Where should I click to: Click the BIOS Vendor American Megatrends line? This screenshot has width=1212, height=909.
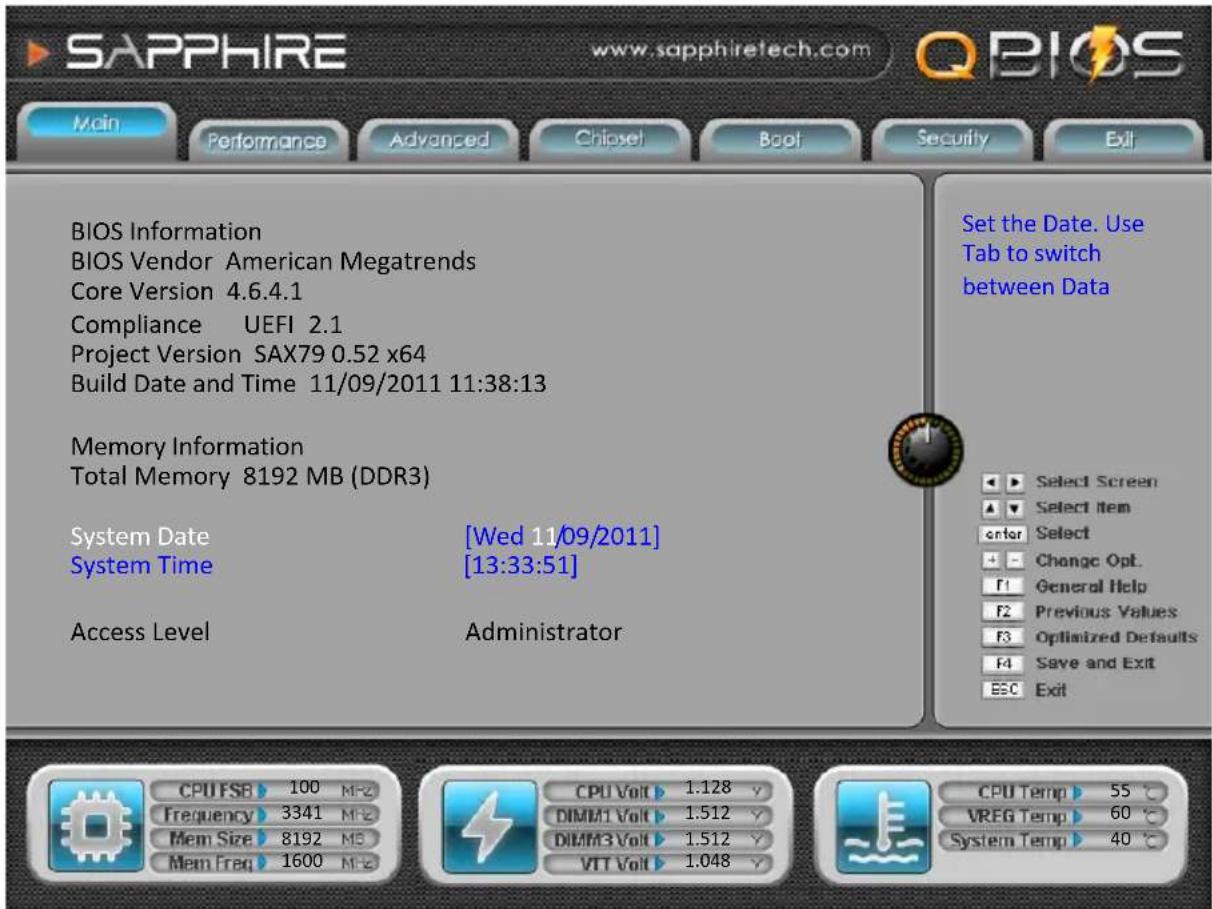coord(273,262)
